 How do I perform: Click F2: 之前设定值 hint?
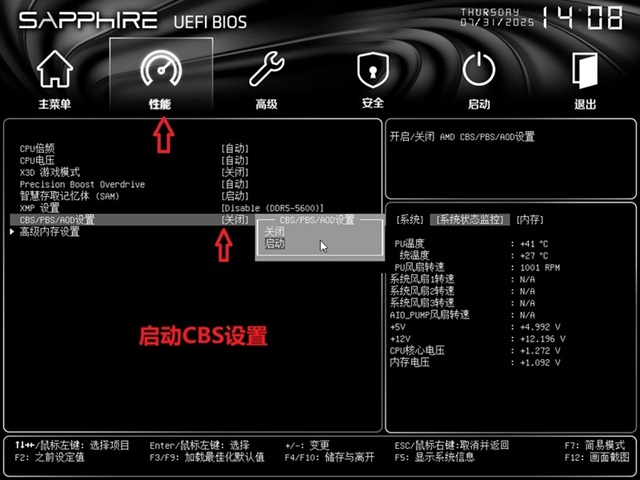(x=49, y=457)
